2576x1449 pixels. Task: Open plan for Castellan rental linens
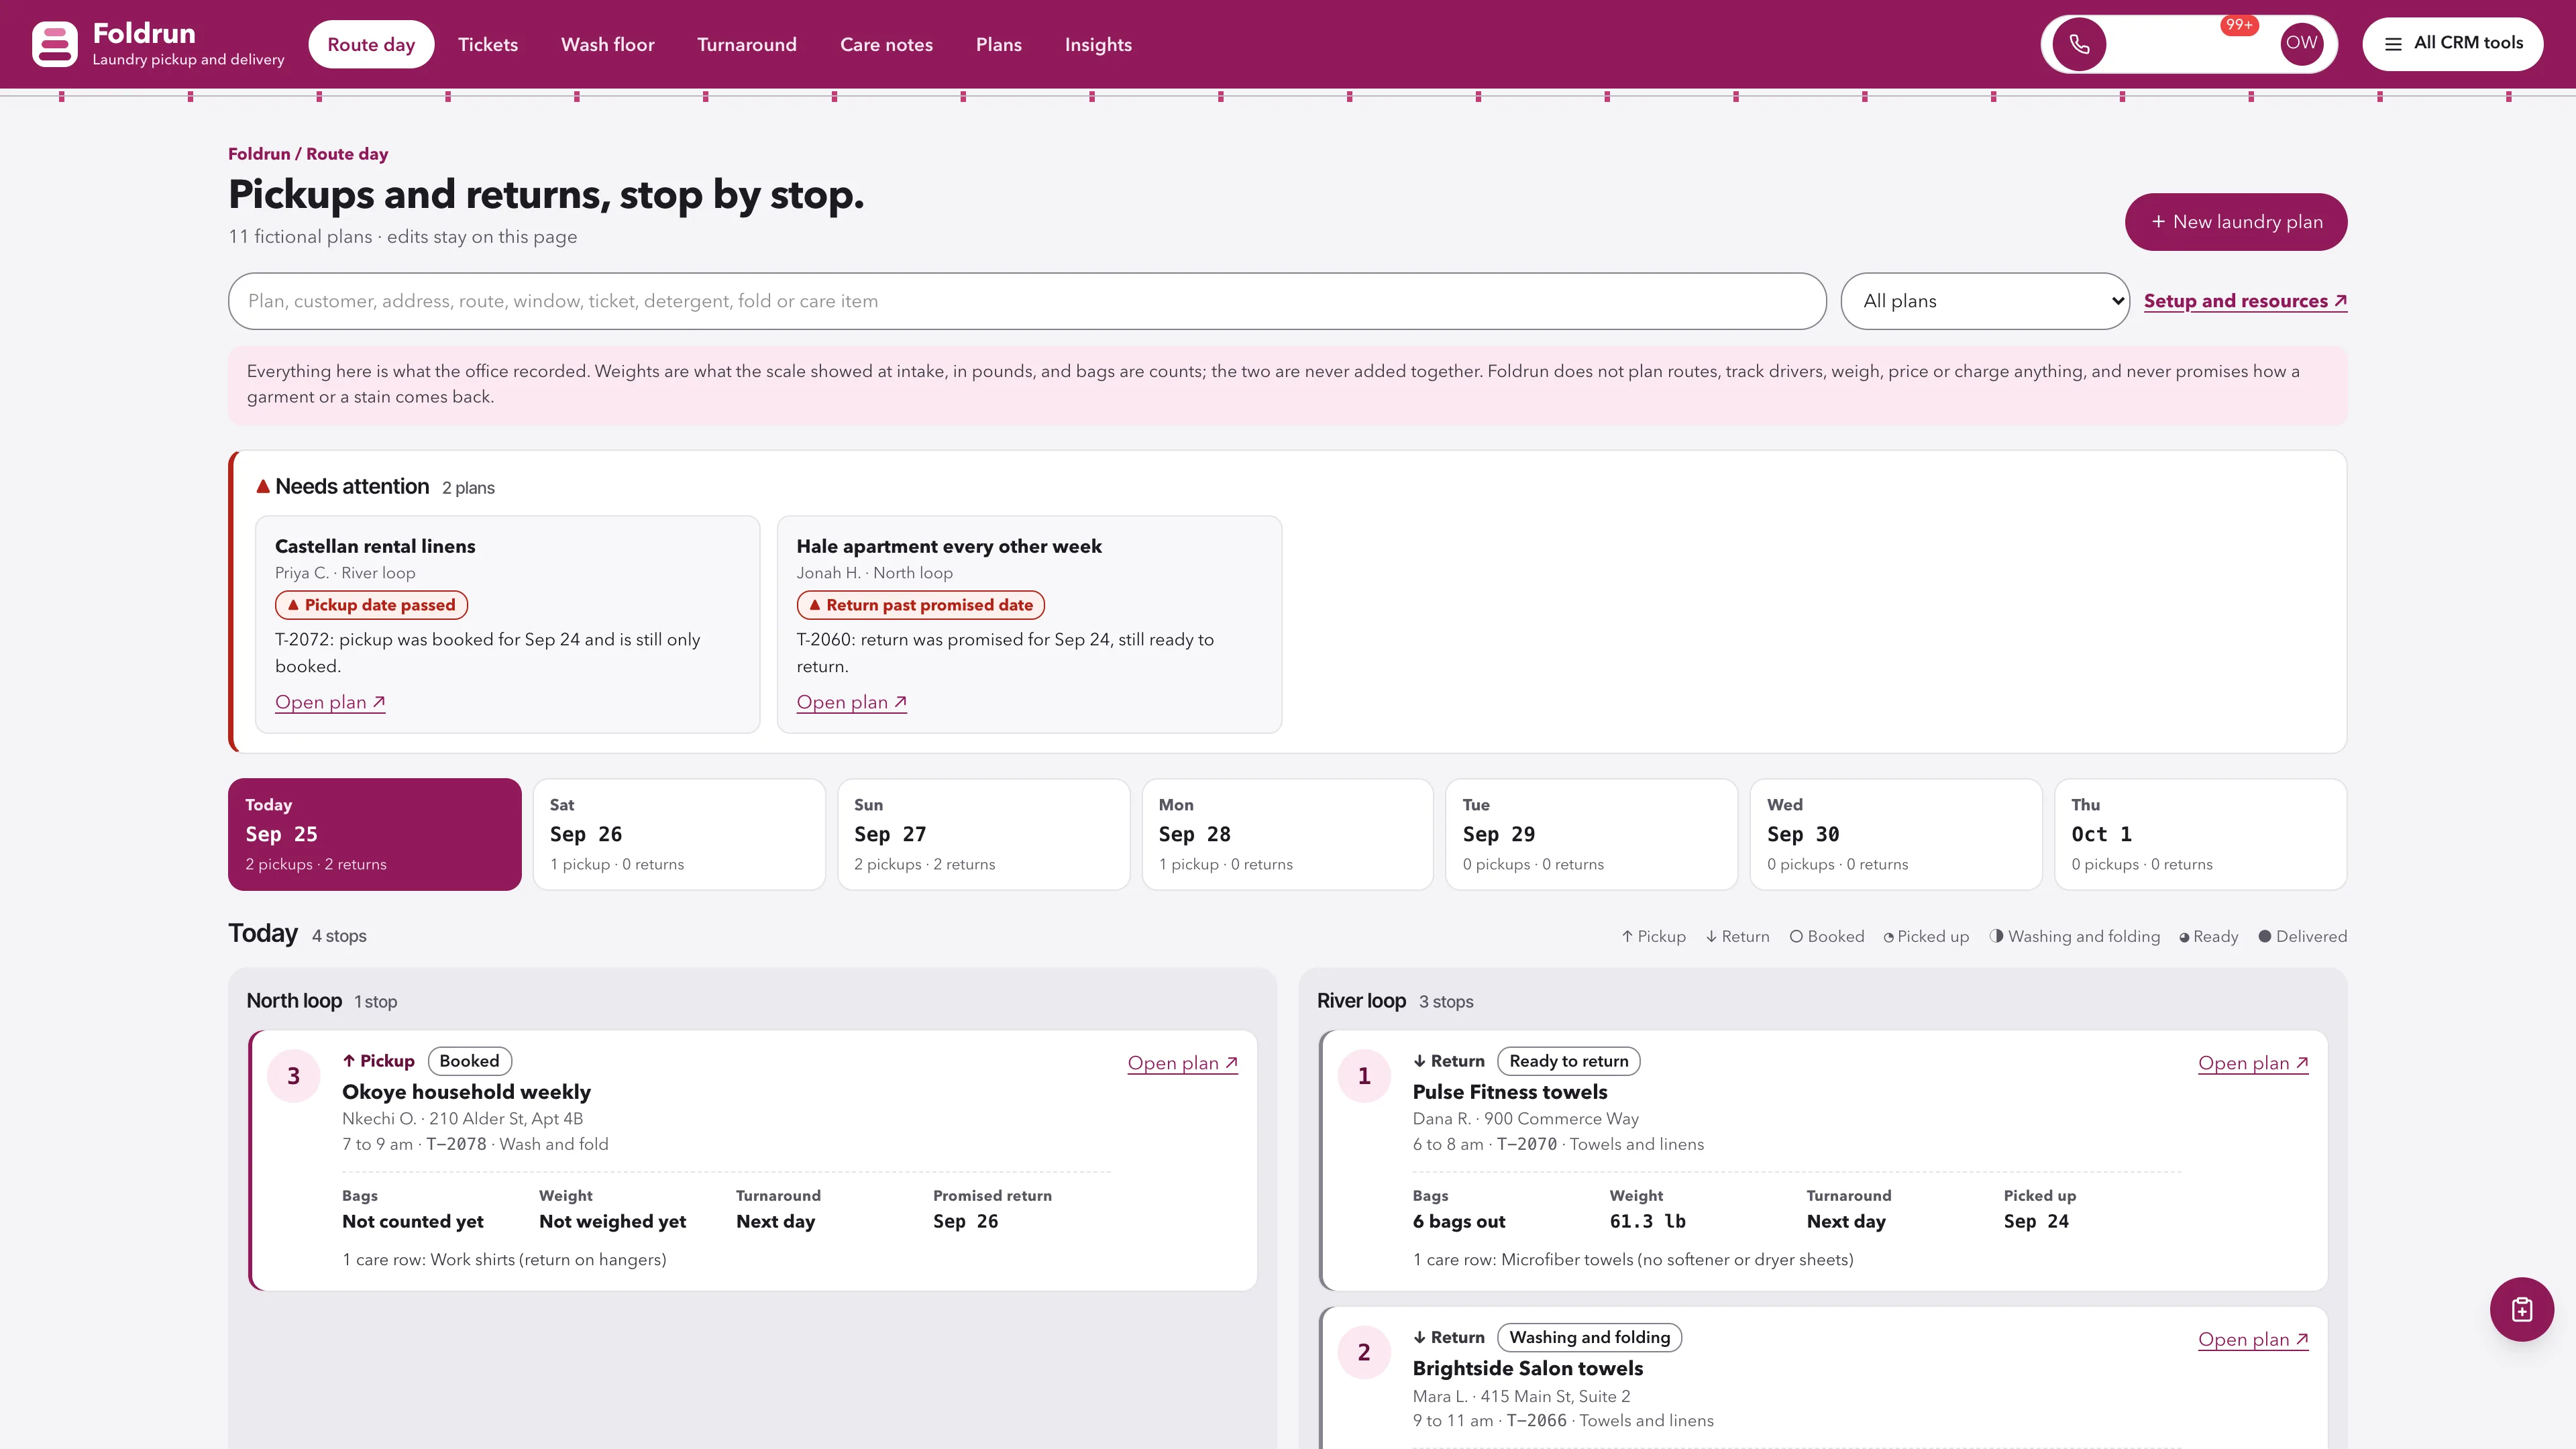click(330, 702)
